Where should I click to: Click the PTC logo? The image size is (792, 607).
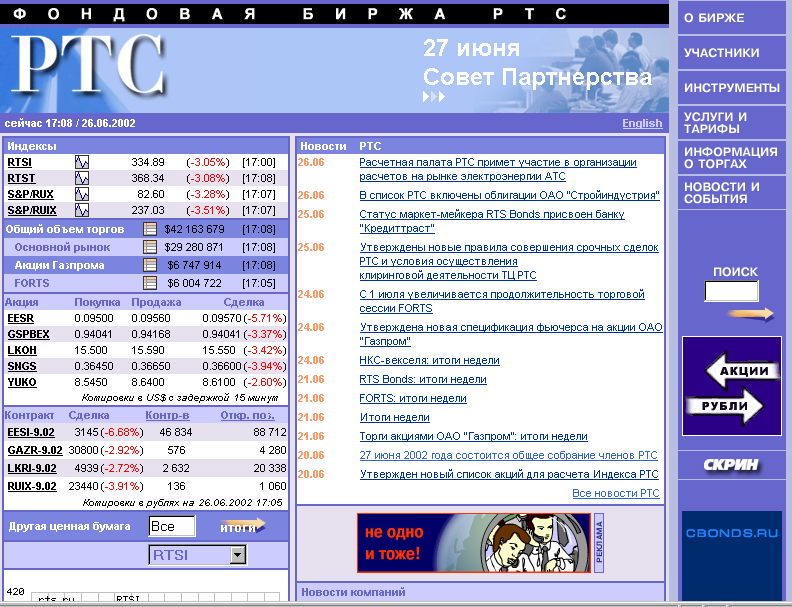[89, 65]
